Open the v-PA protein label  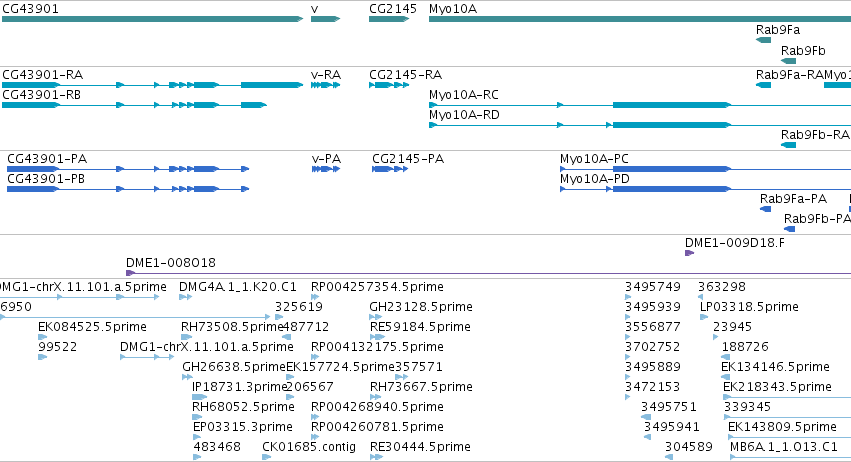click(326, 159)
